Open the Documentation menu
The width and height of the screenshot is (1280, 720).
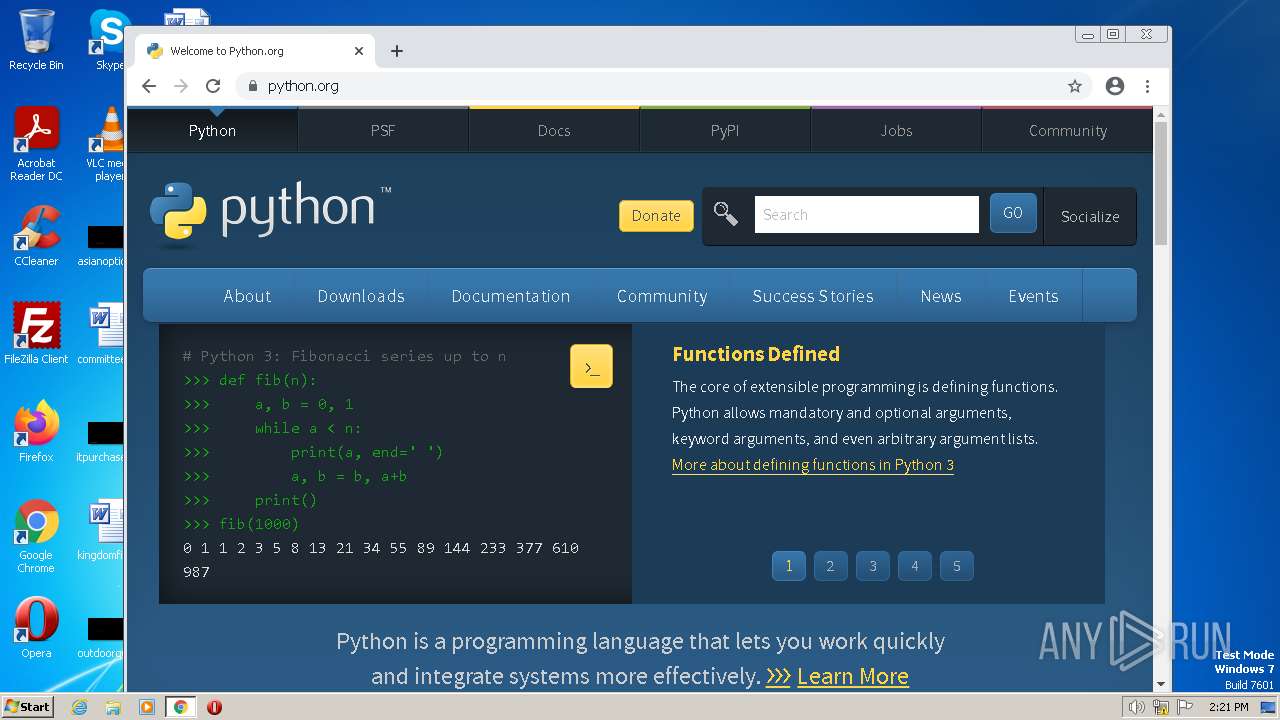[511, 296]
